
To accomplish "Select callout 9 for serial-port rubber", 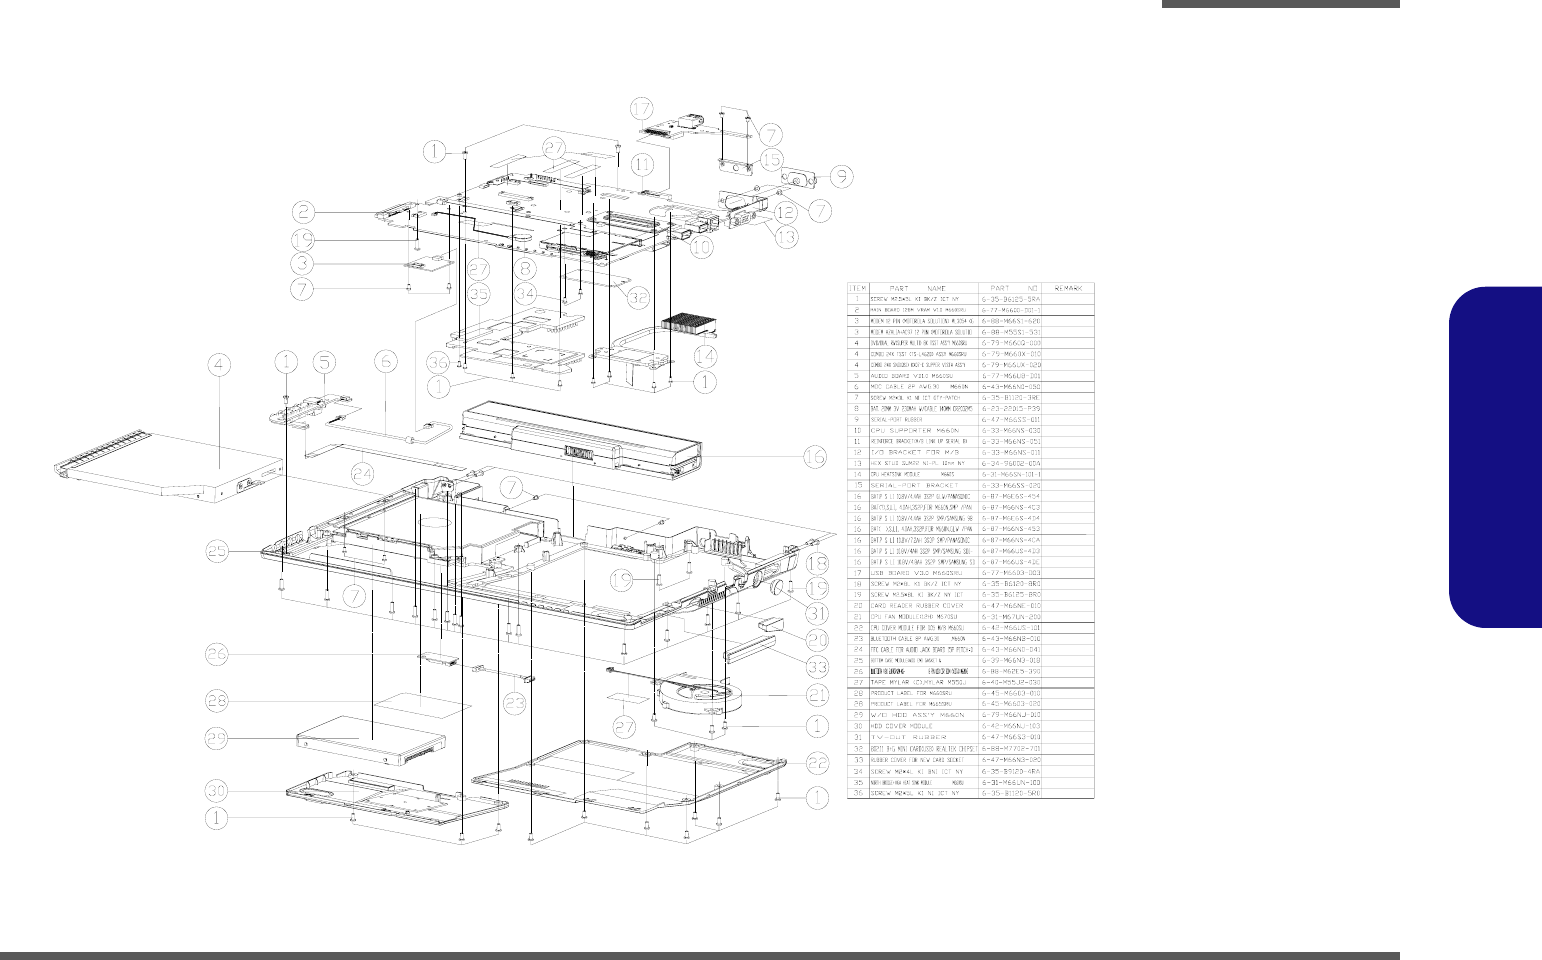I will click(841, 176).
